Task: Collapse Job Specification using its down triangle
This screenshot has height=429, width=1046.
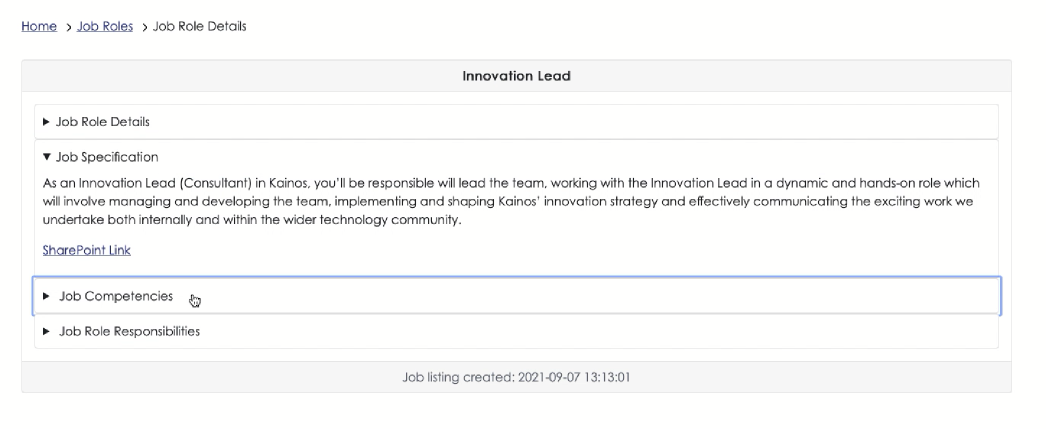Action: [x=46, y=157]
